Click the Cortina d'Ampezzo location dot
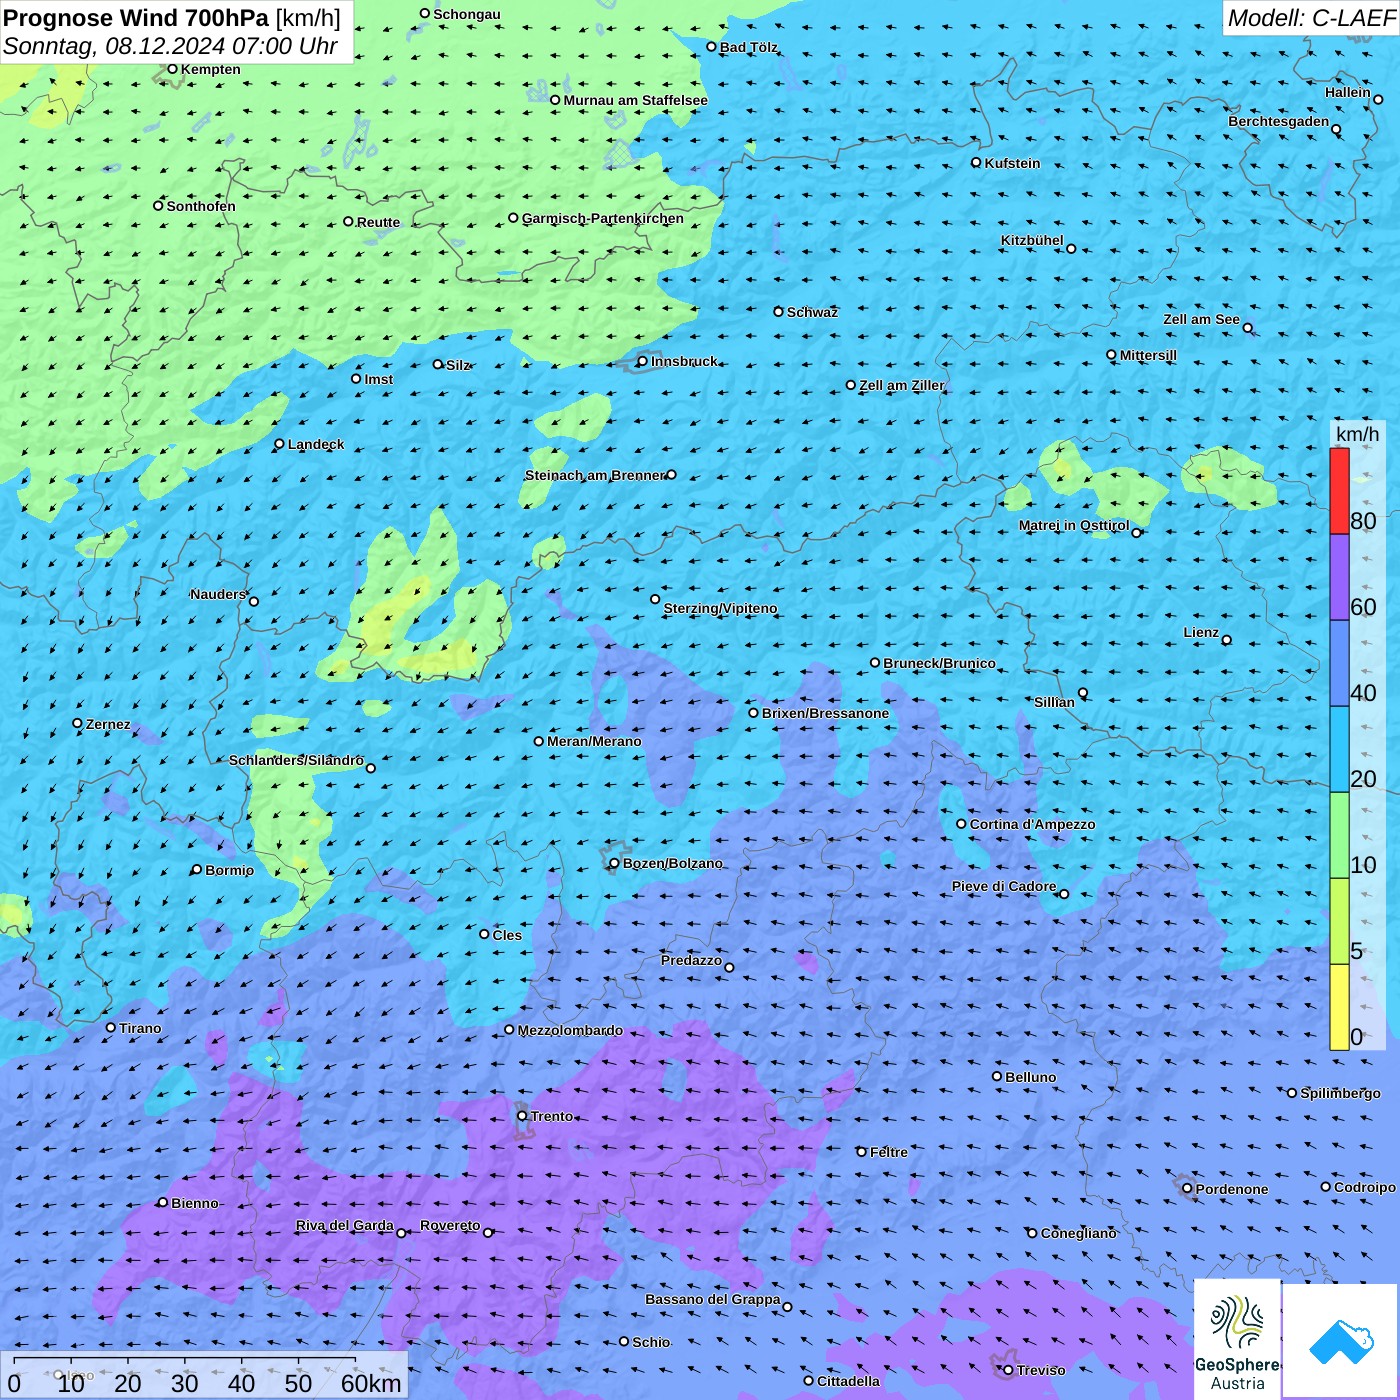1400x1400 pixels. coord(962,824)
